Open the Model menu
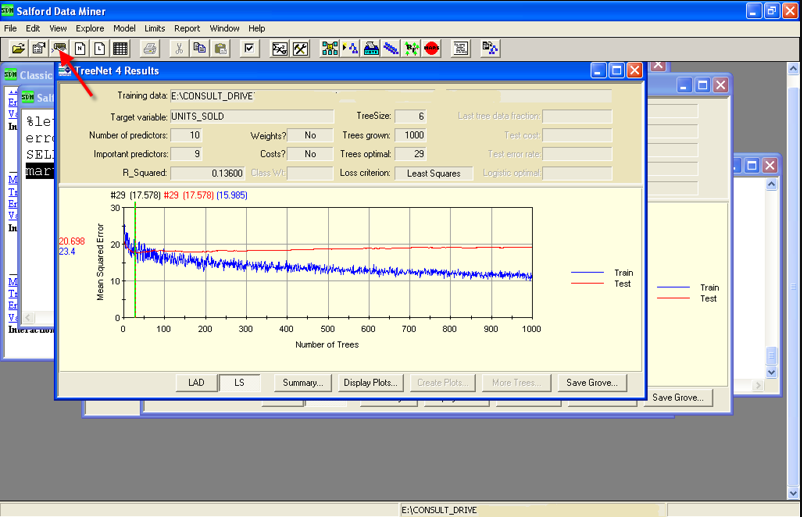The height and width of the screenshot is (517, 802). 124,29
